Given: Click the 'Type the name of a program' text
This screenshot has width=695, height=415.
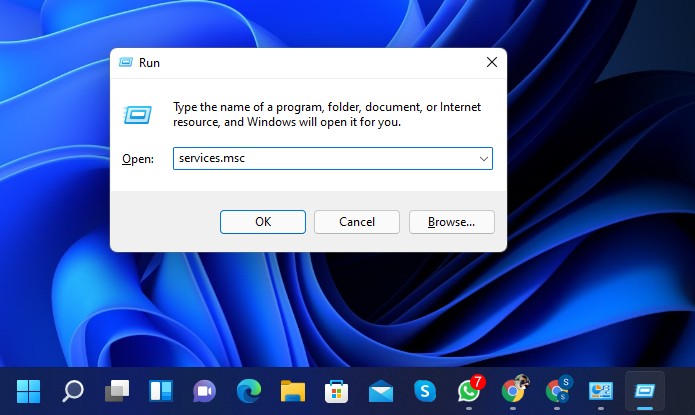Looking at the screenshot, I should [x=327, y=114].
